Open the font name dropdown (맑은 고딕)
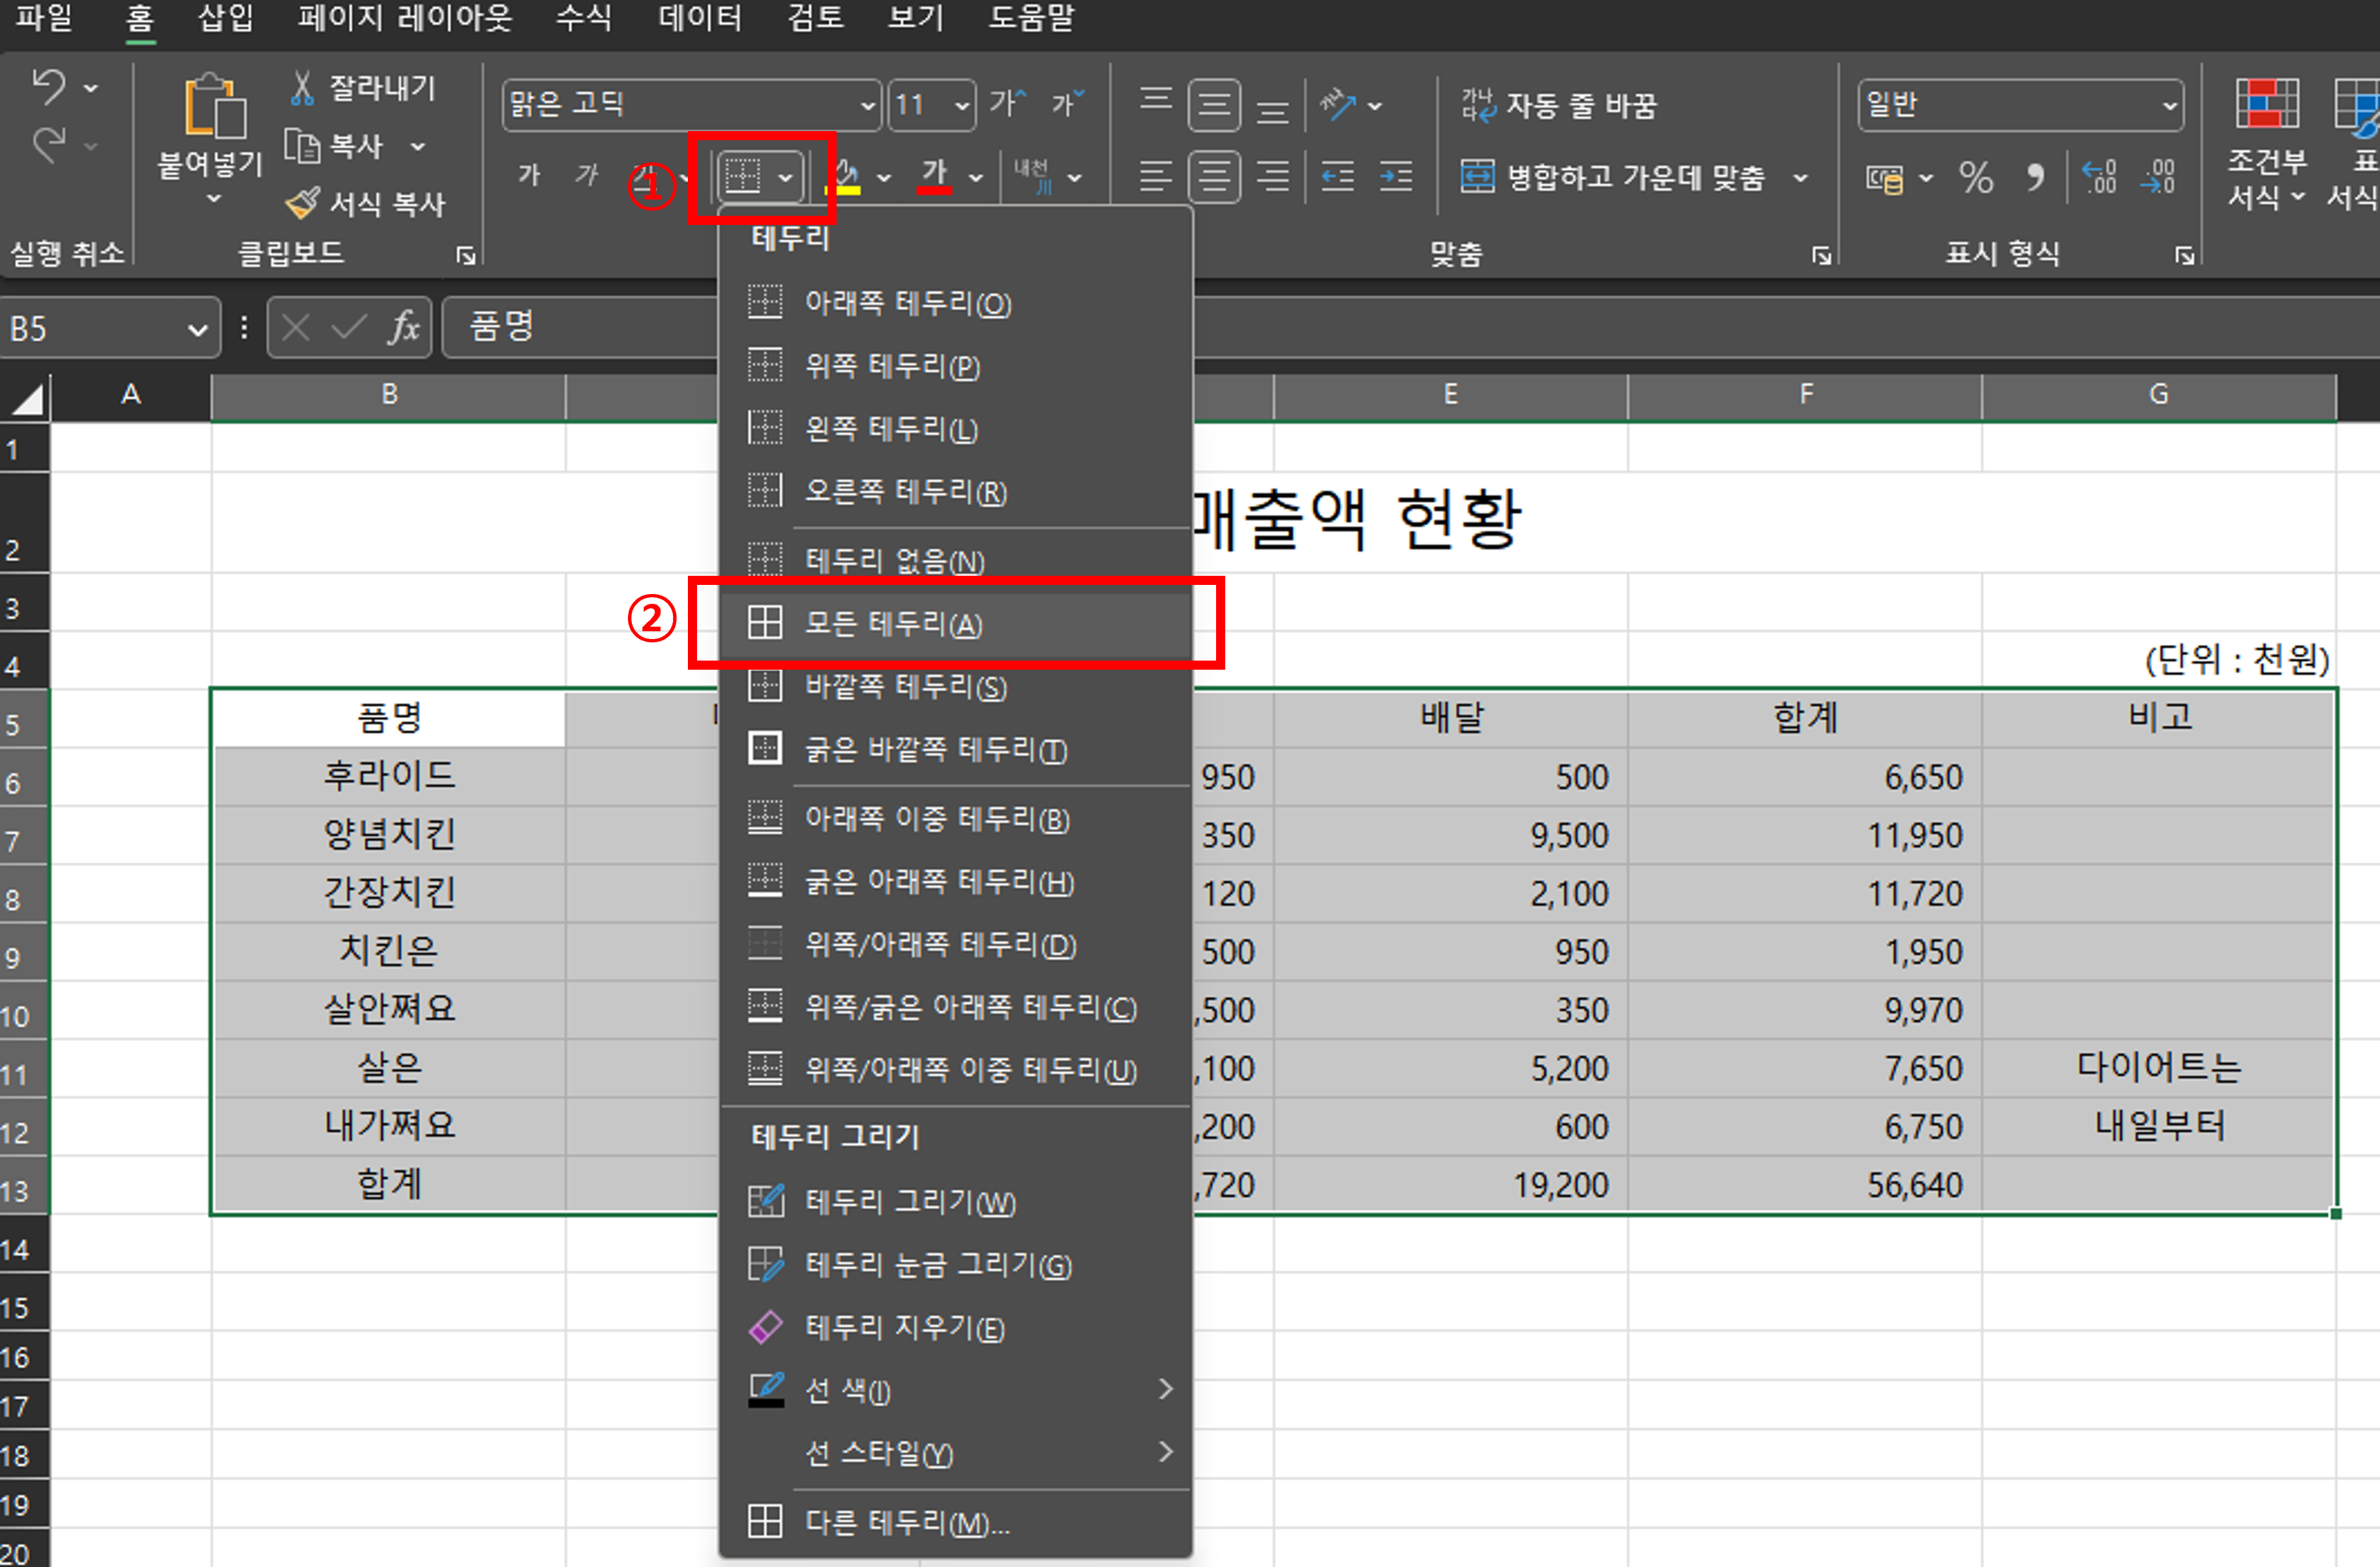The width and height of the screenshot is (2380, 1567). pos(868,105)
